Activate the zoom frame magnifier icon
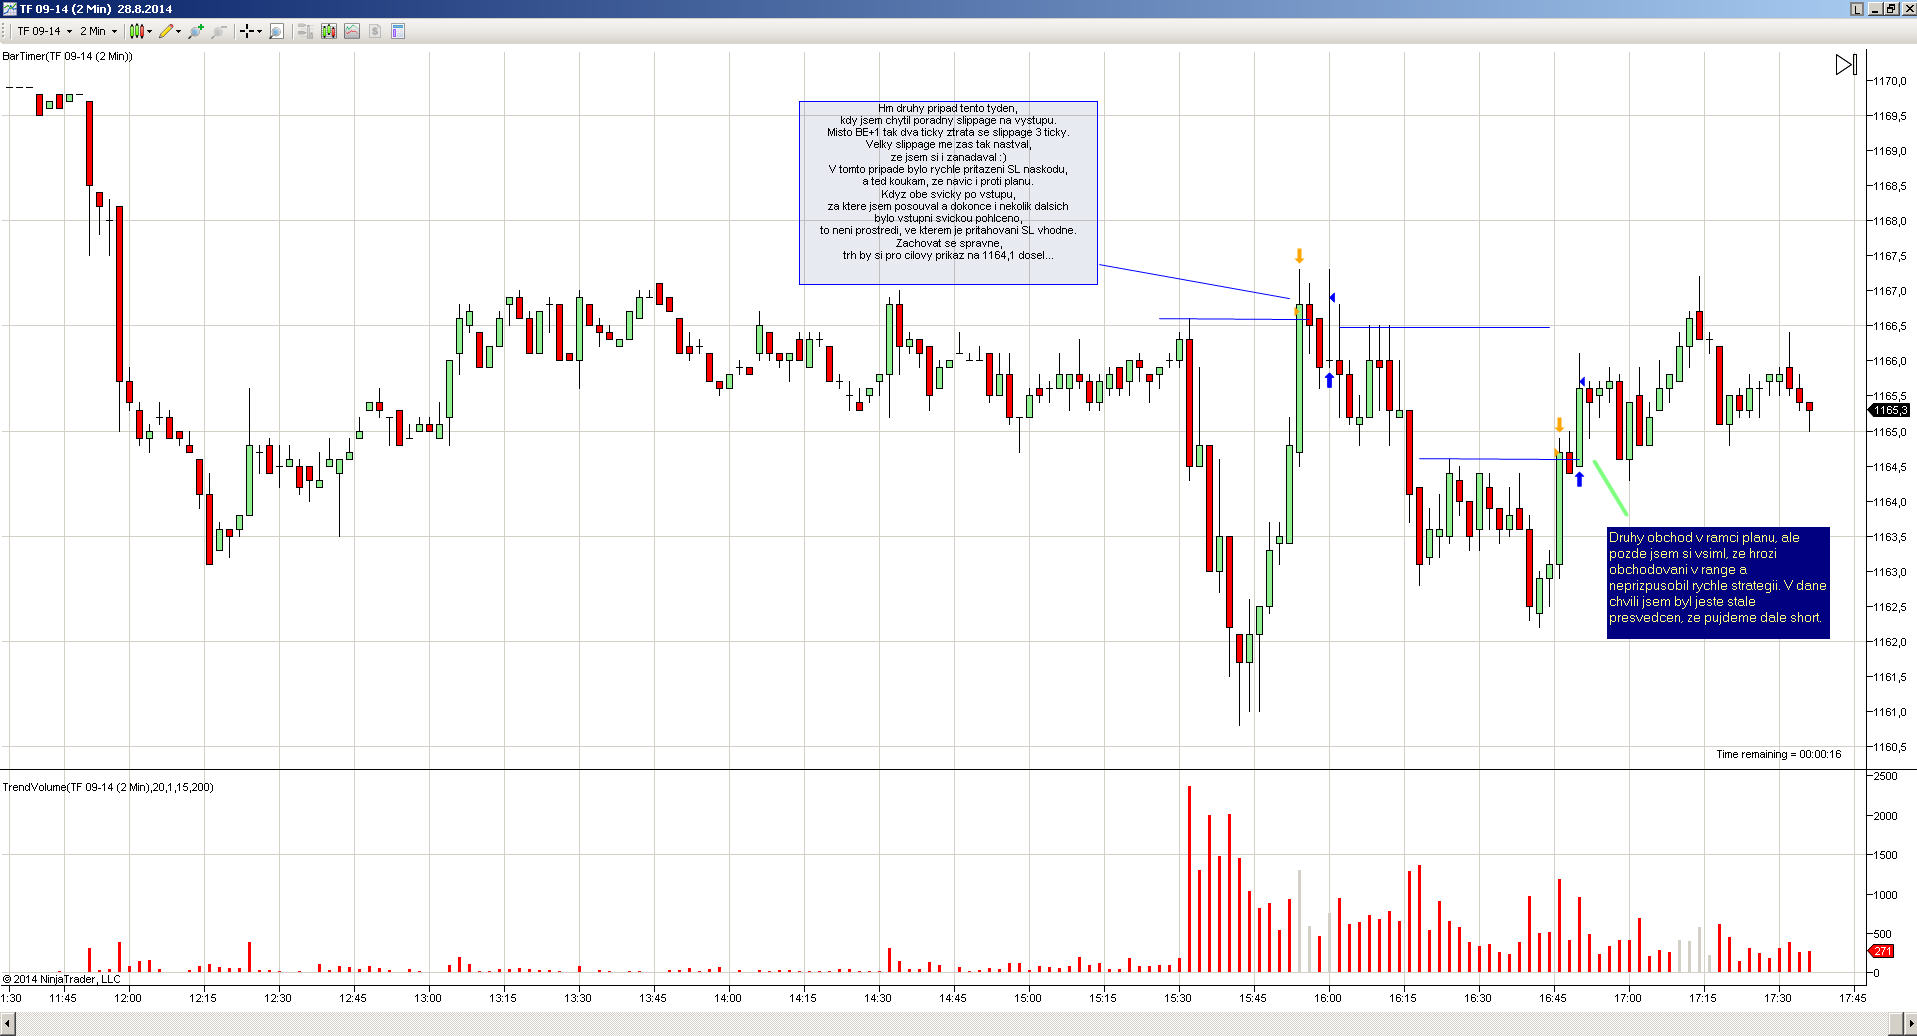 277,31
